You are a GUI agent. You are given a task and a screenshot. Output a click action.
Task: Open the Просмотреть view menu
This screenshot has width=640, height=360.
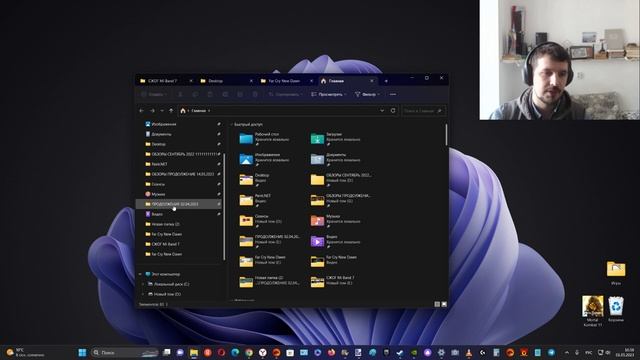click(x=329, y=94)
